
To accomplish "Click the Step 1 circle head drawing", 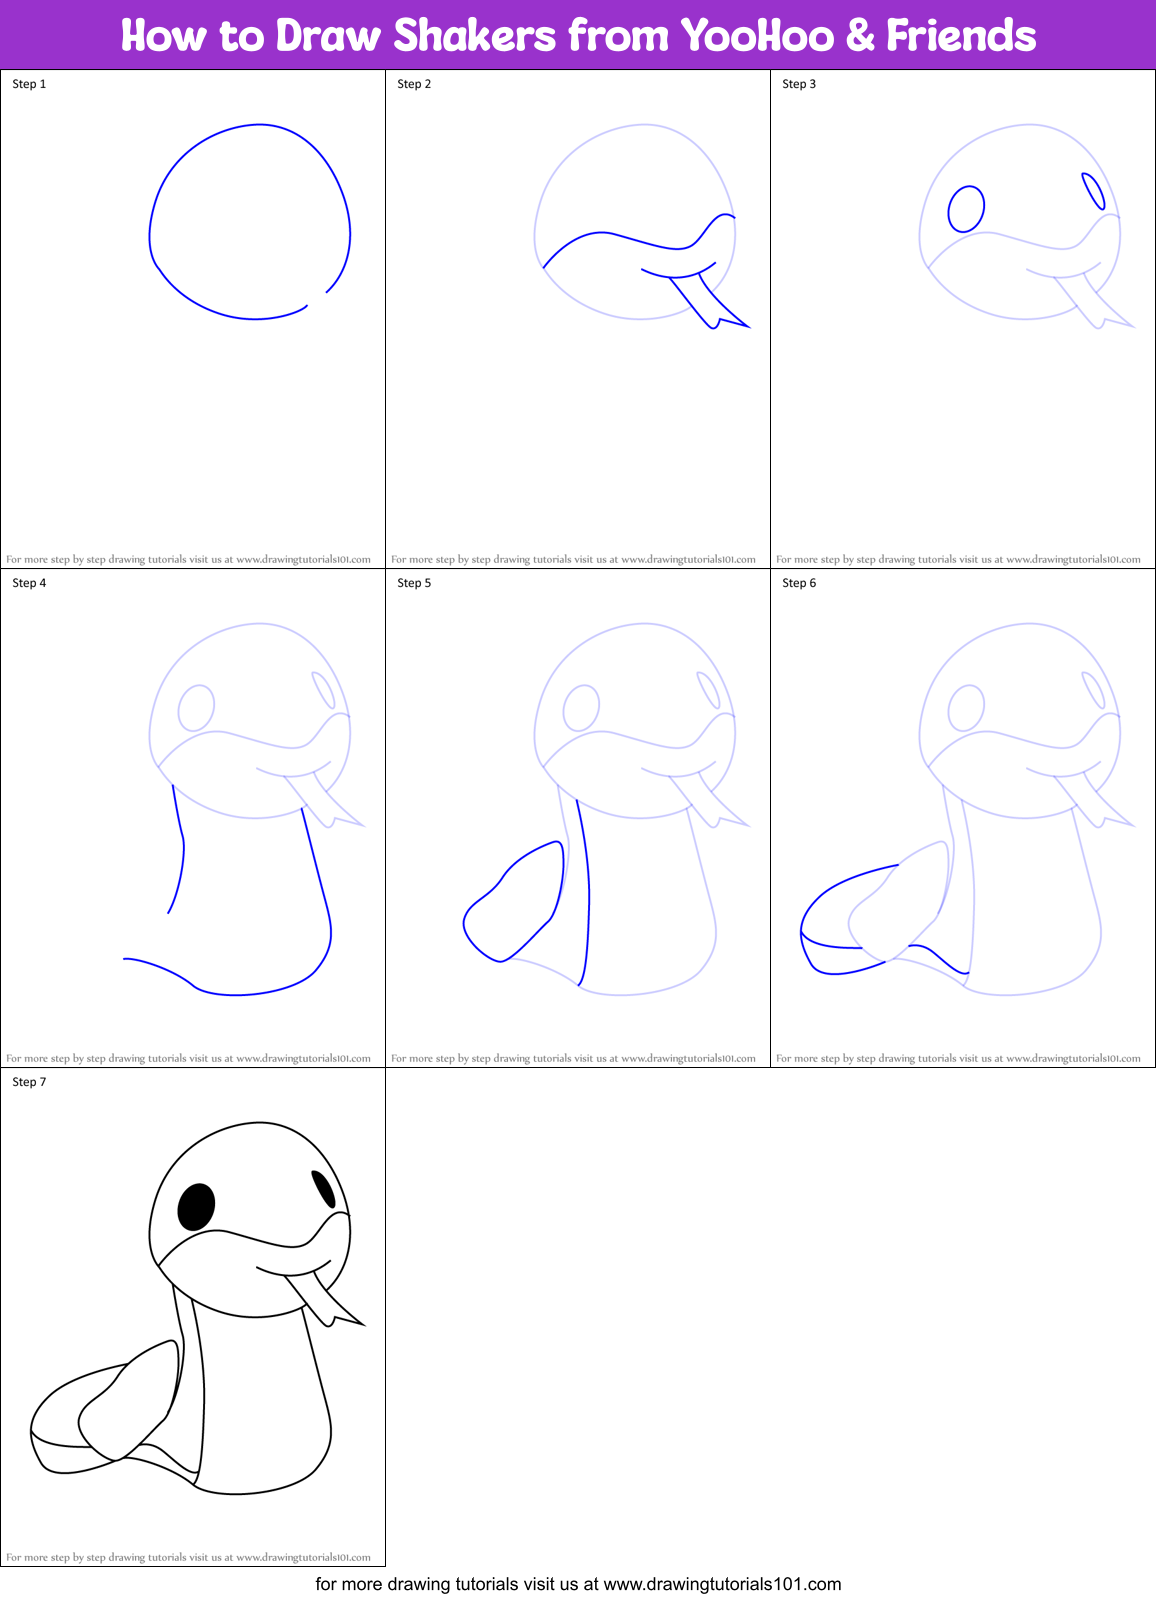I will (x=250, y=222).
